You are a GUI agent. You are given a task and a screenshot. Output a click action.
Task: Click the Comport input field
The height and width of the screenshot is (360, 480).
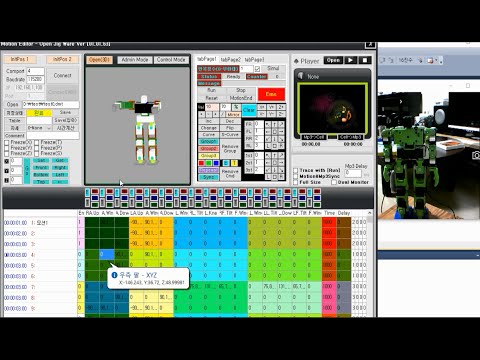(35, 71)
